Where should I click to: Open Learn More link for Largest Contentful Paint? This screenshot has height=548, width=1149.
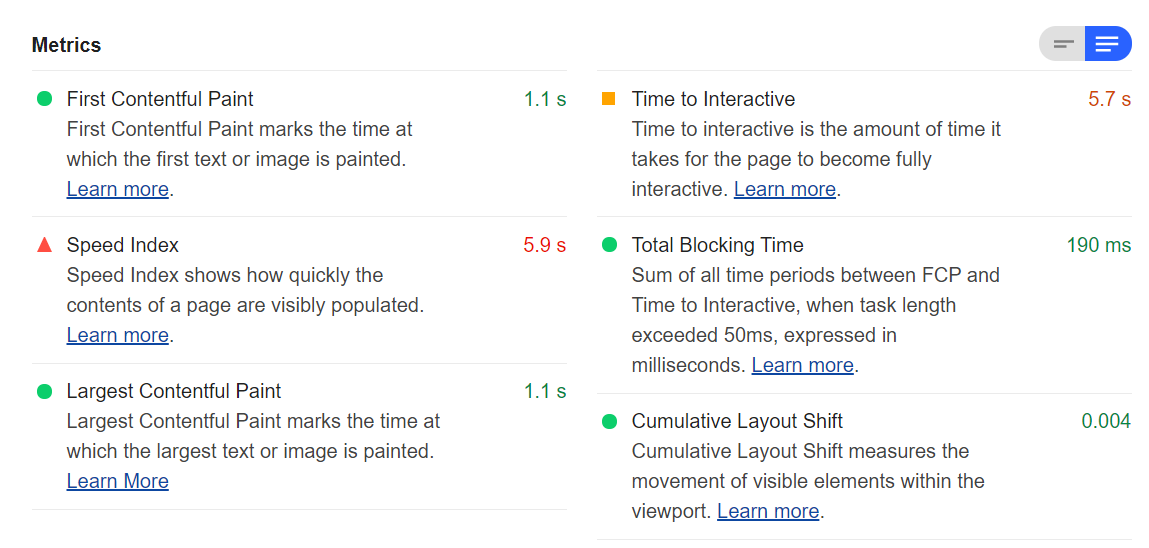coord(117,481)
